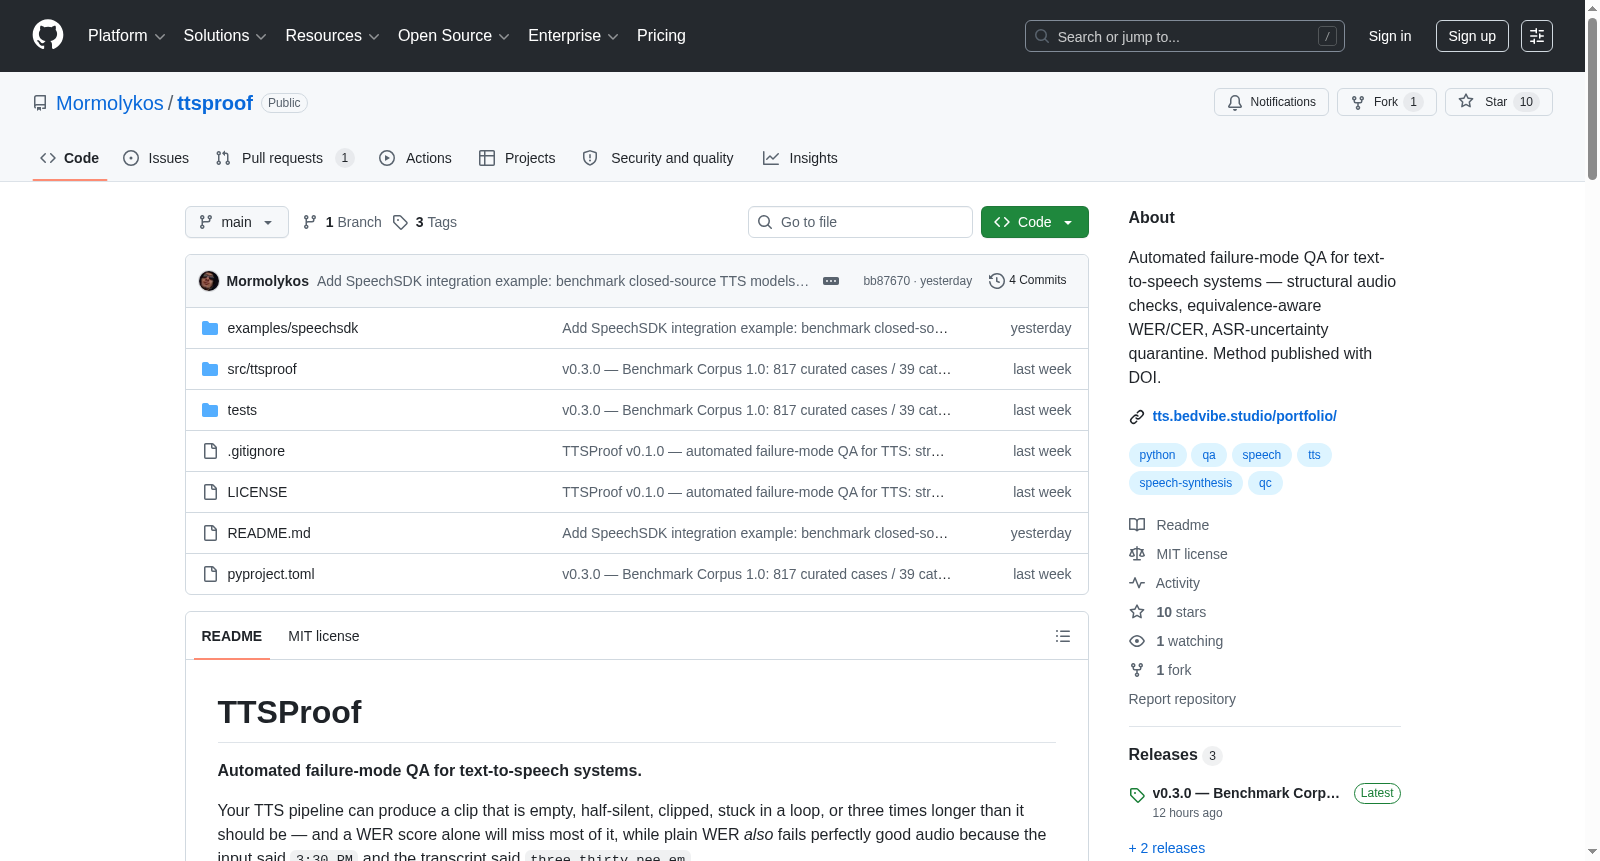Screen dimensions: 1600x861
Task: Click the Sign in link
Action: [x=1390, y=36]
